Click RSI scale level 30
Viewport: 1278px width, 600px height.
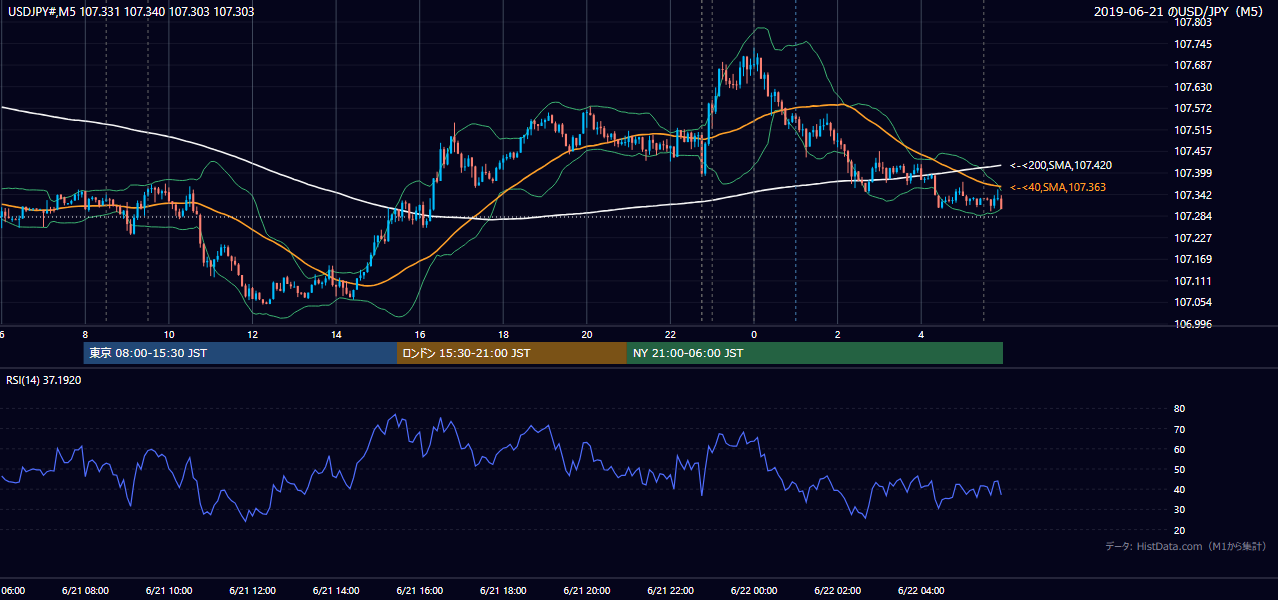1179,509
